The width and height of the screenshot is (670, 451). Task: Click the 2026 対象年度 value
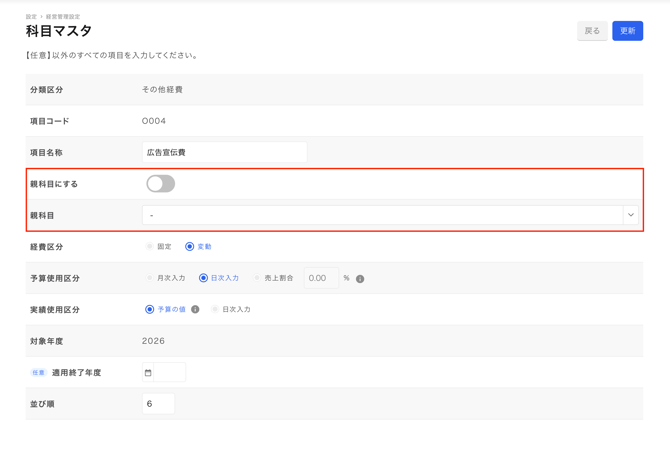click(x=153, y=341)
